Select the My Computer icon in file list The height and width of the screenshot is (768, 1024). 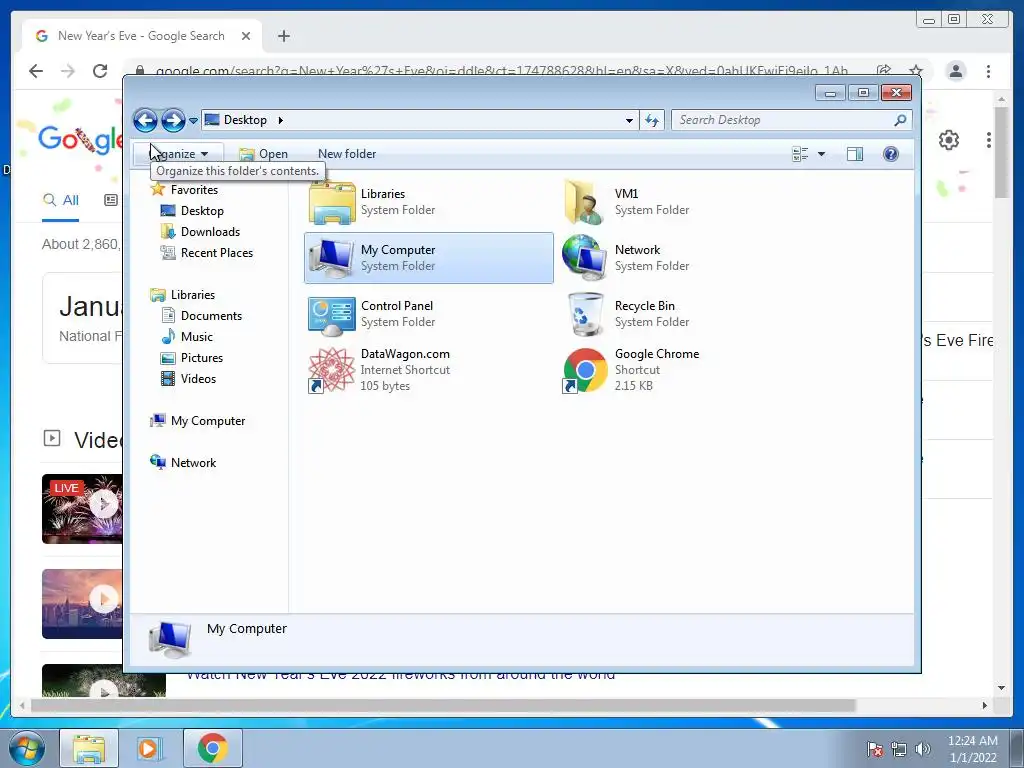coord(332,258)
